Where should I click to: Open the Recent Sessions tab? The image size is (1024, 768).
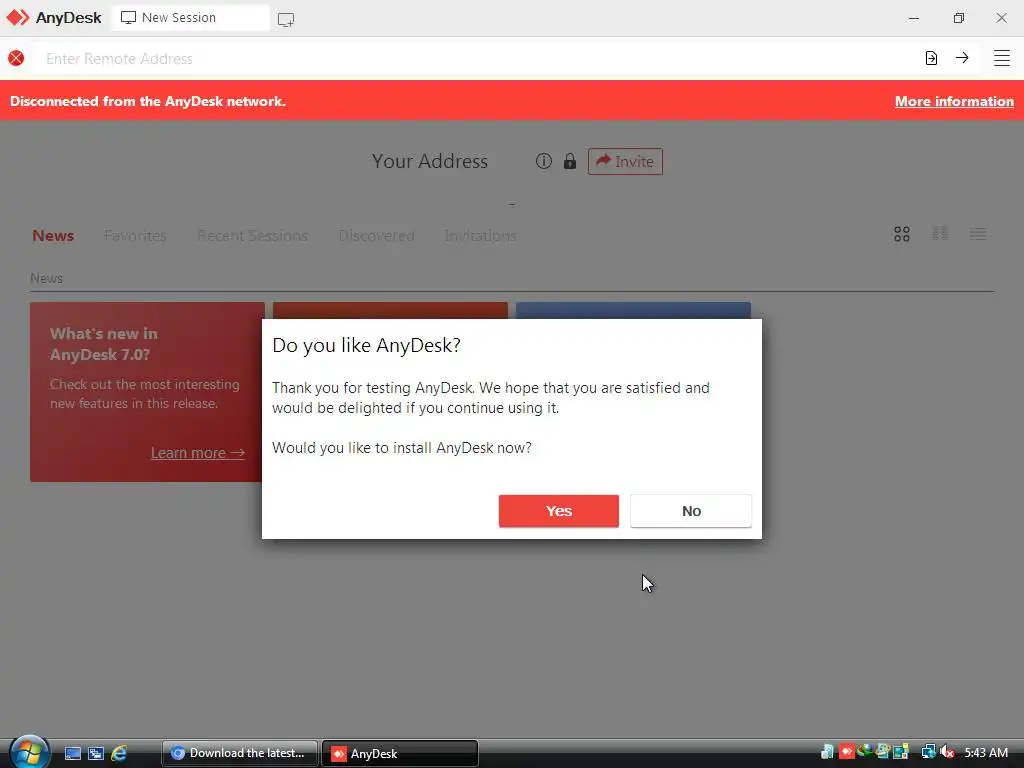(253, 236)
